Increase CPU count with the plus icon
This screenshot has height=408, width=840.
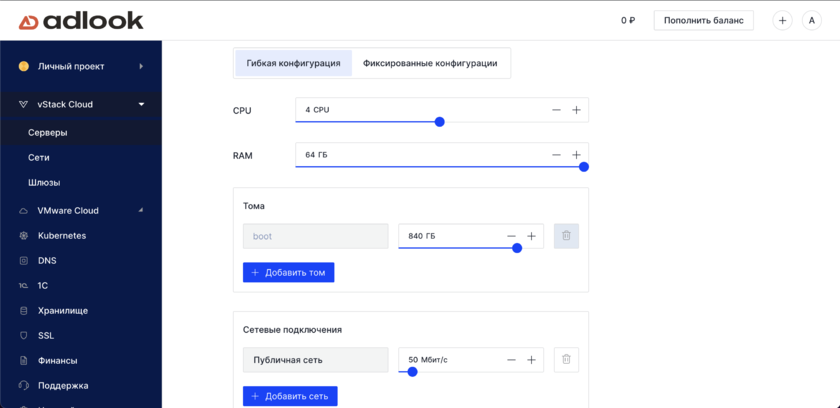[576, 110]
